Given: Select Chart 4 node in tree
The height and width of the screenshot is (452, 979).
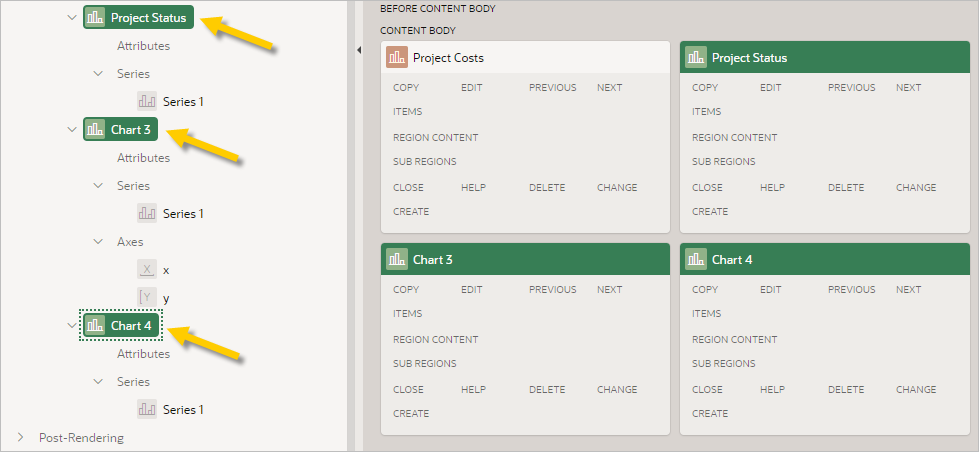Looking at the screenshot, I should [x=121, y=325].
